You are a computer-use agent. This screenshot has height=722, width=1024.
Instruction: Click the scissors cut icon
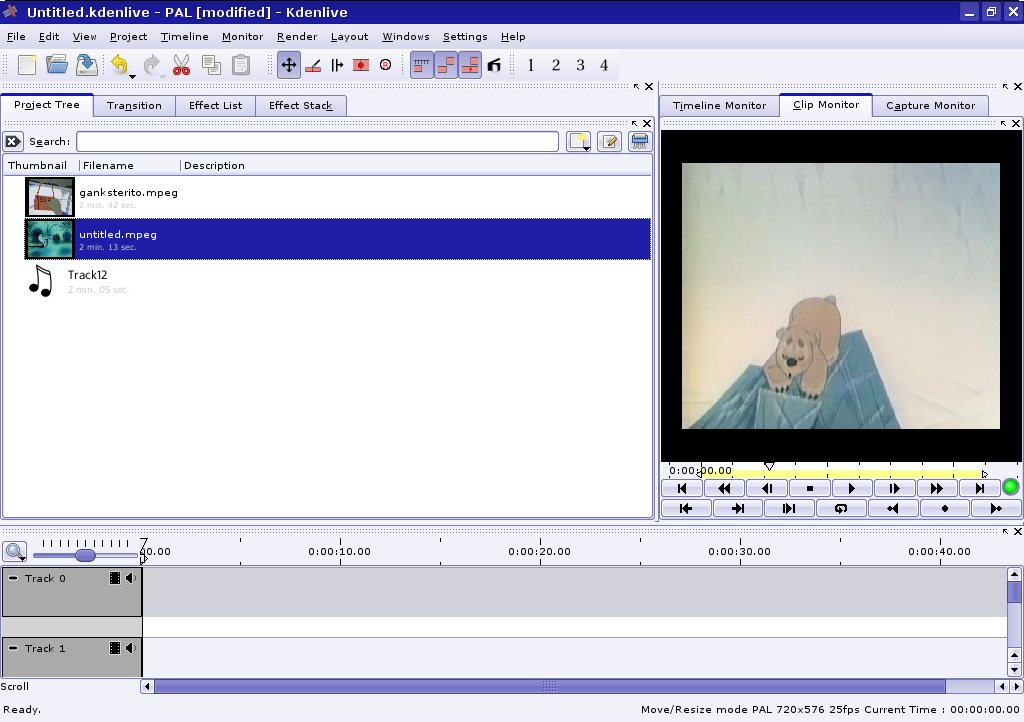tap(181, 65)
